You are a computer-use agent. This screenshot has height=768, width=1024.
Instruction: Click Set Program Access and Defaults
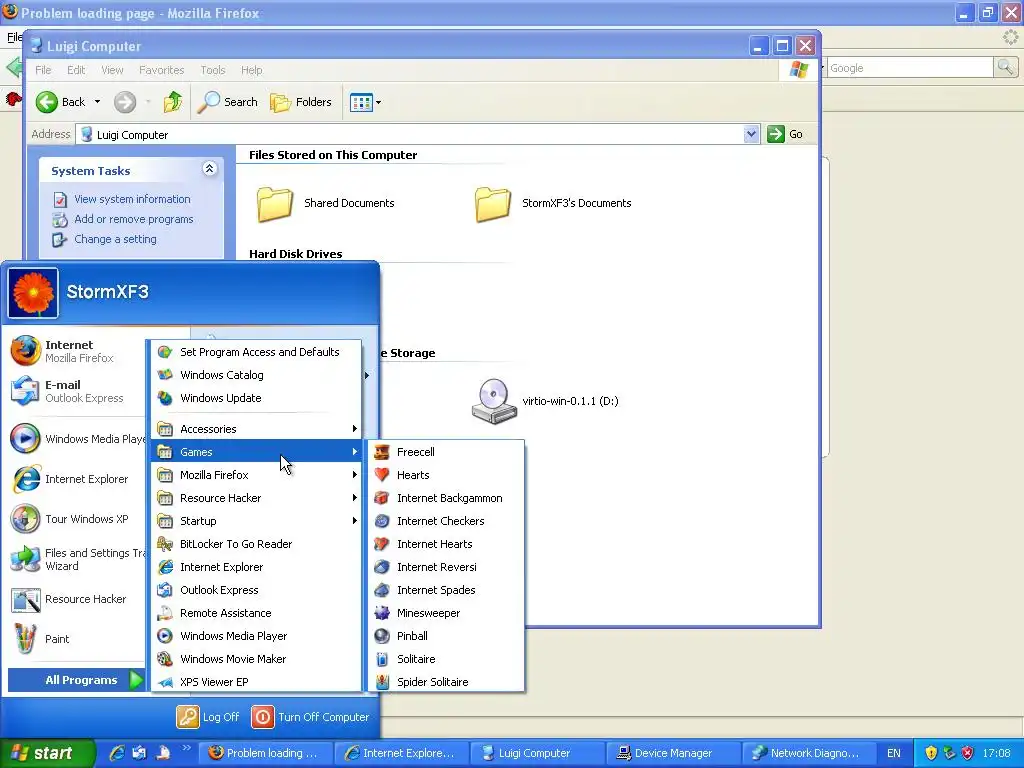click(257, 352)
